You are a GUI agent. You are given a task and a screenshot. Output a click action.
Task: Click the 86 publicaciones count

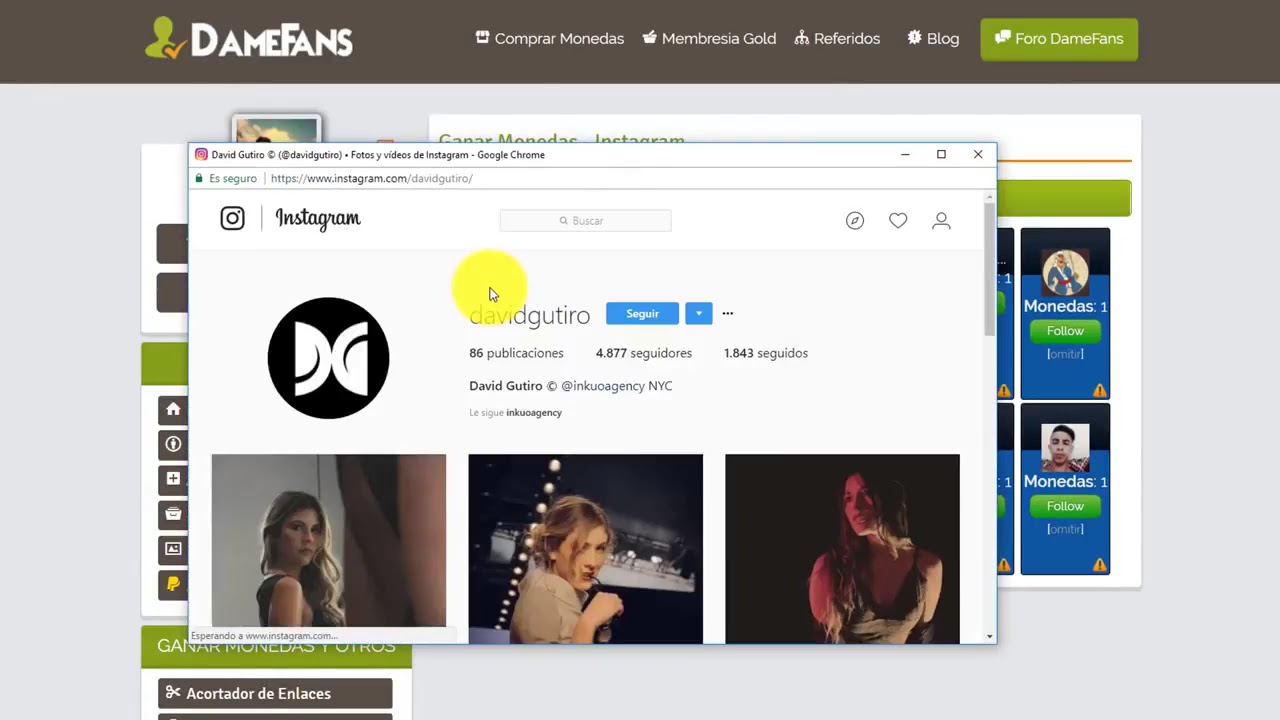(516, 353)
